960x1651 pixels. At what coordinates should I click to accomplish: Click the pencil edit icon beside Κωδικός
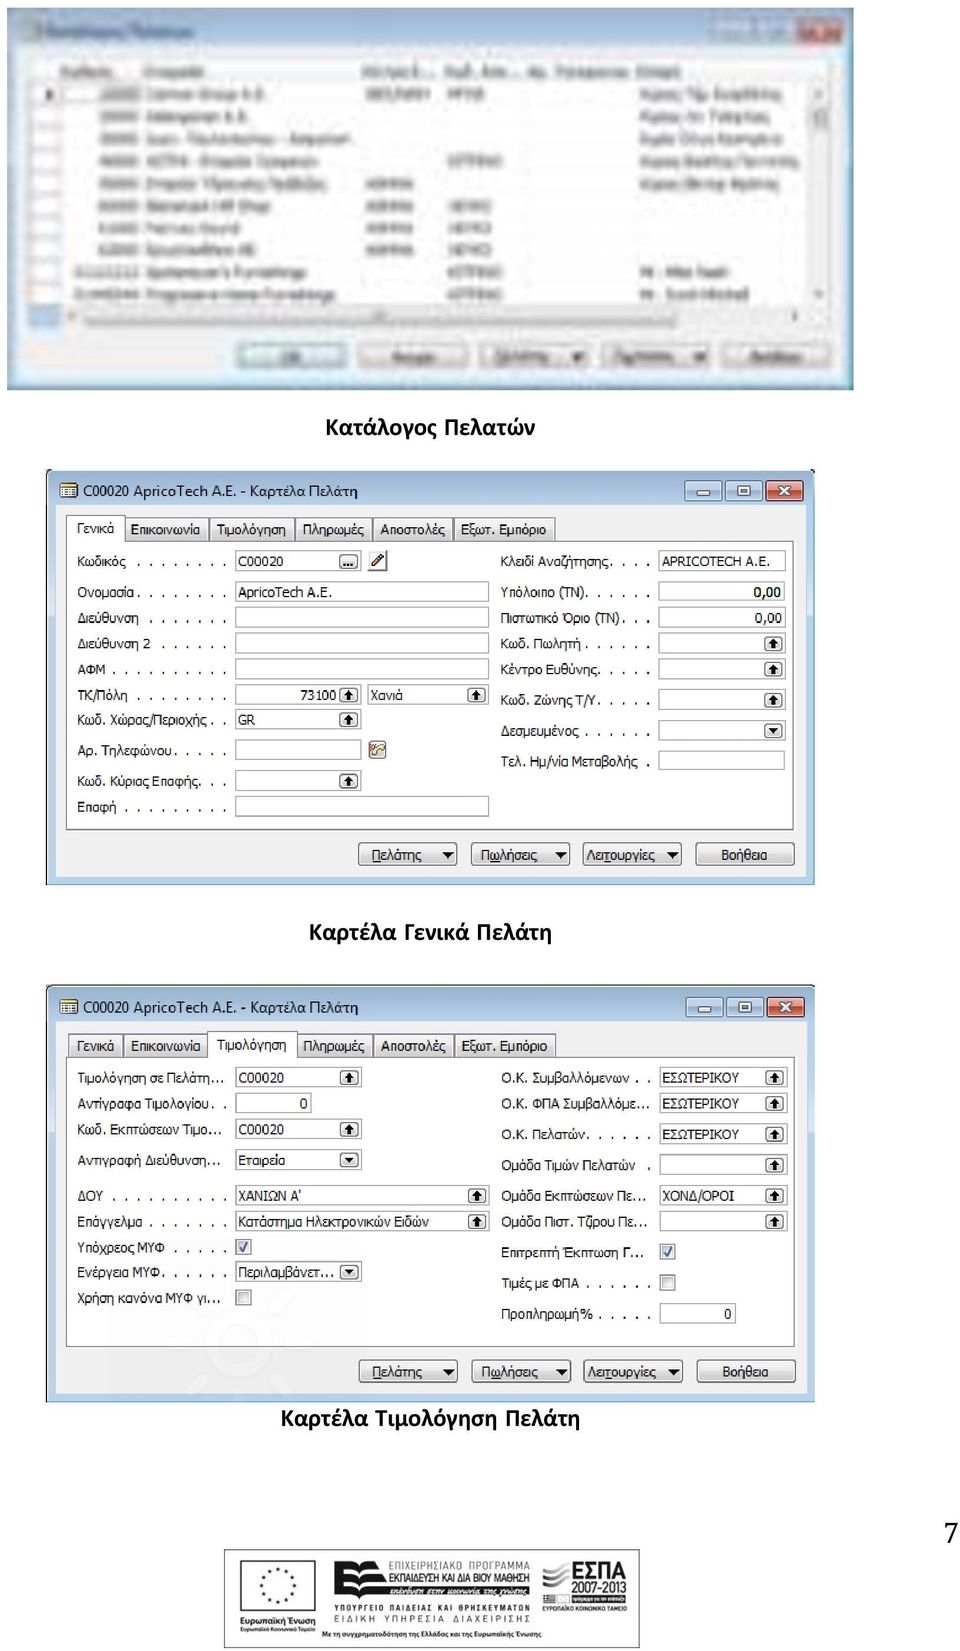click(378, 561)
